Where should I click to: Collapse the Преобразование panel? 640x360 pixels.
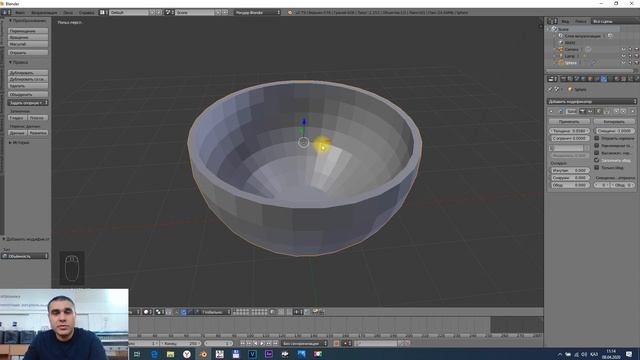[27, 20]
